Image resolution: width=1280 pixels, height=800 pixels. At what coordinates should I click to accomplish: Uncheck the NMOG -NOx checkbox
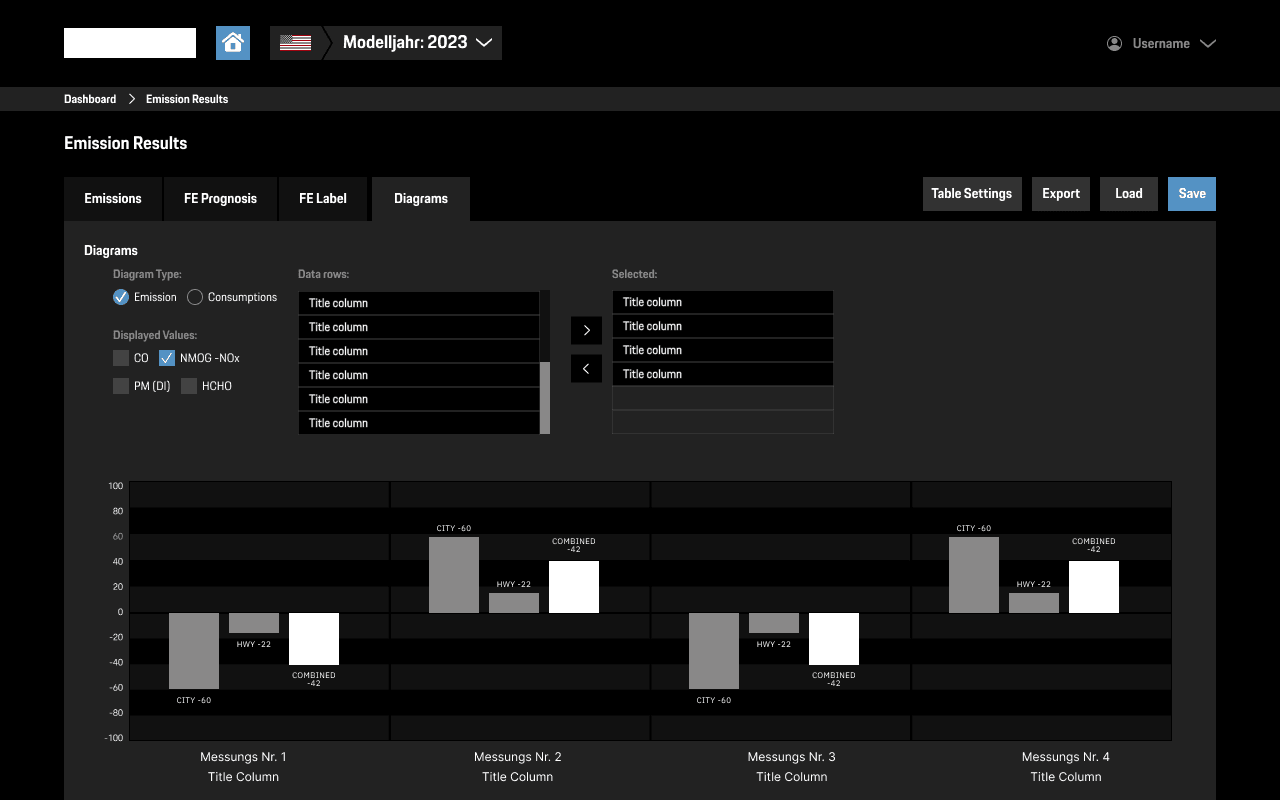[x=166, y=357]
